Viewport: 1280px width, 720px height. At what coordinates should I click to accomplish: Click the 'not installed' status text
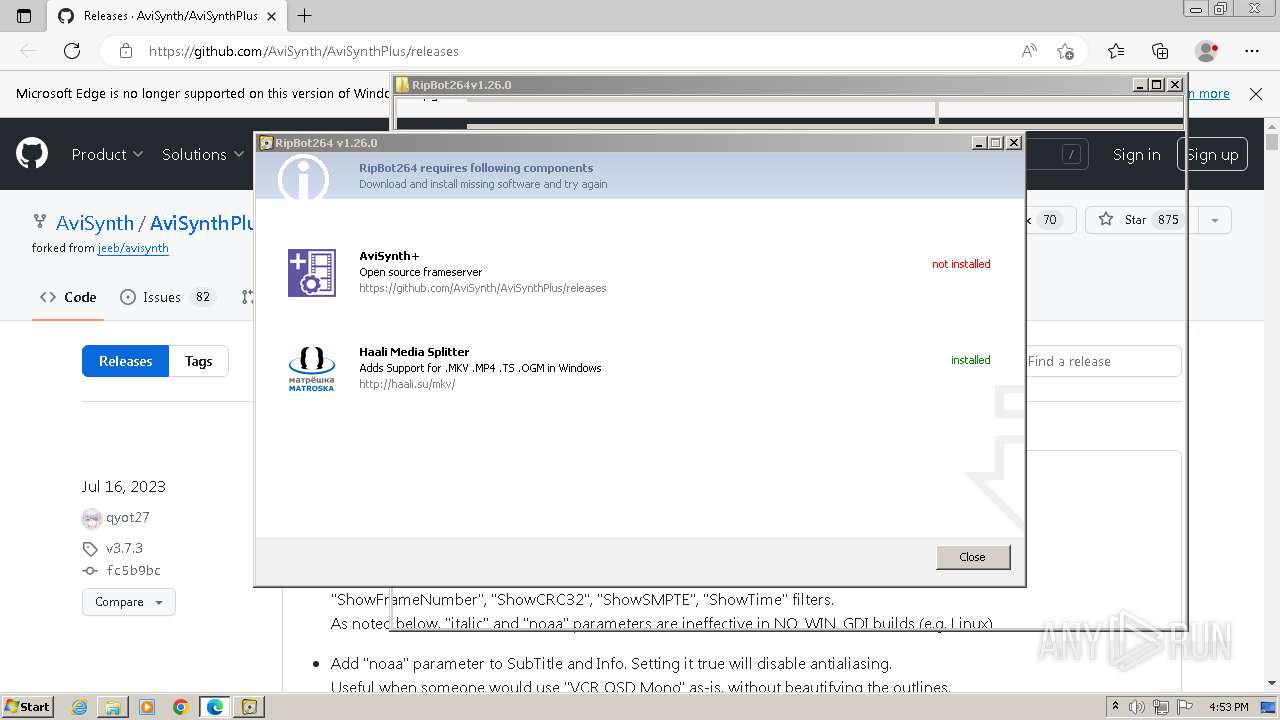click(x=961, y=264)
